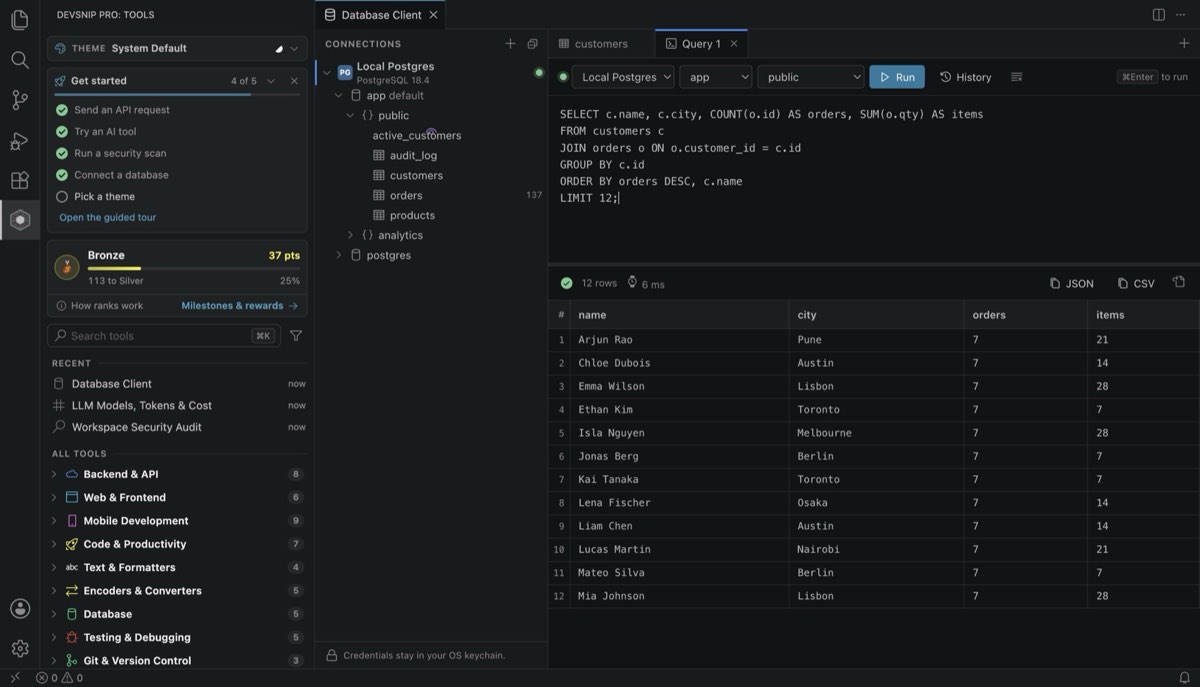Collapse the app default database node

coord(338,96)
